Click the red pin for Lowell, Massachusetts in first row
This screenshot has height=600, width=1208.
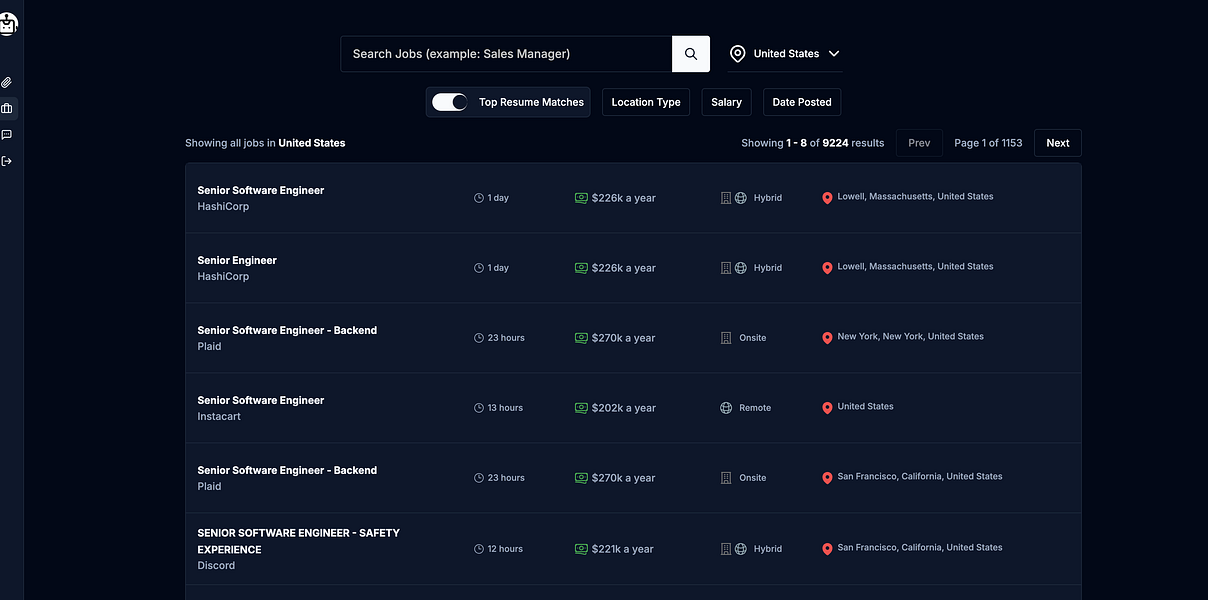click(827, 198)
